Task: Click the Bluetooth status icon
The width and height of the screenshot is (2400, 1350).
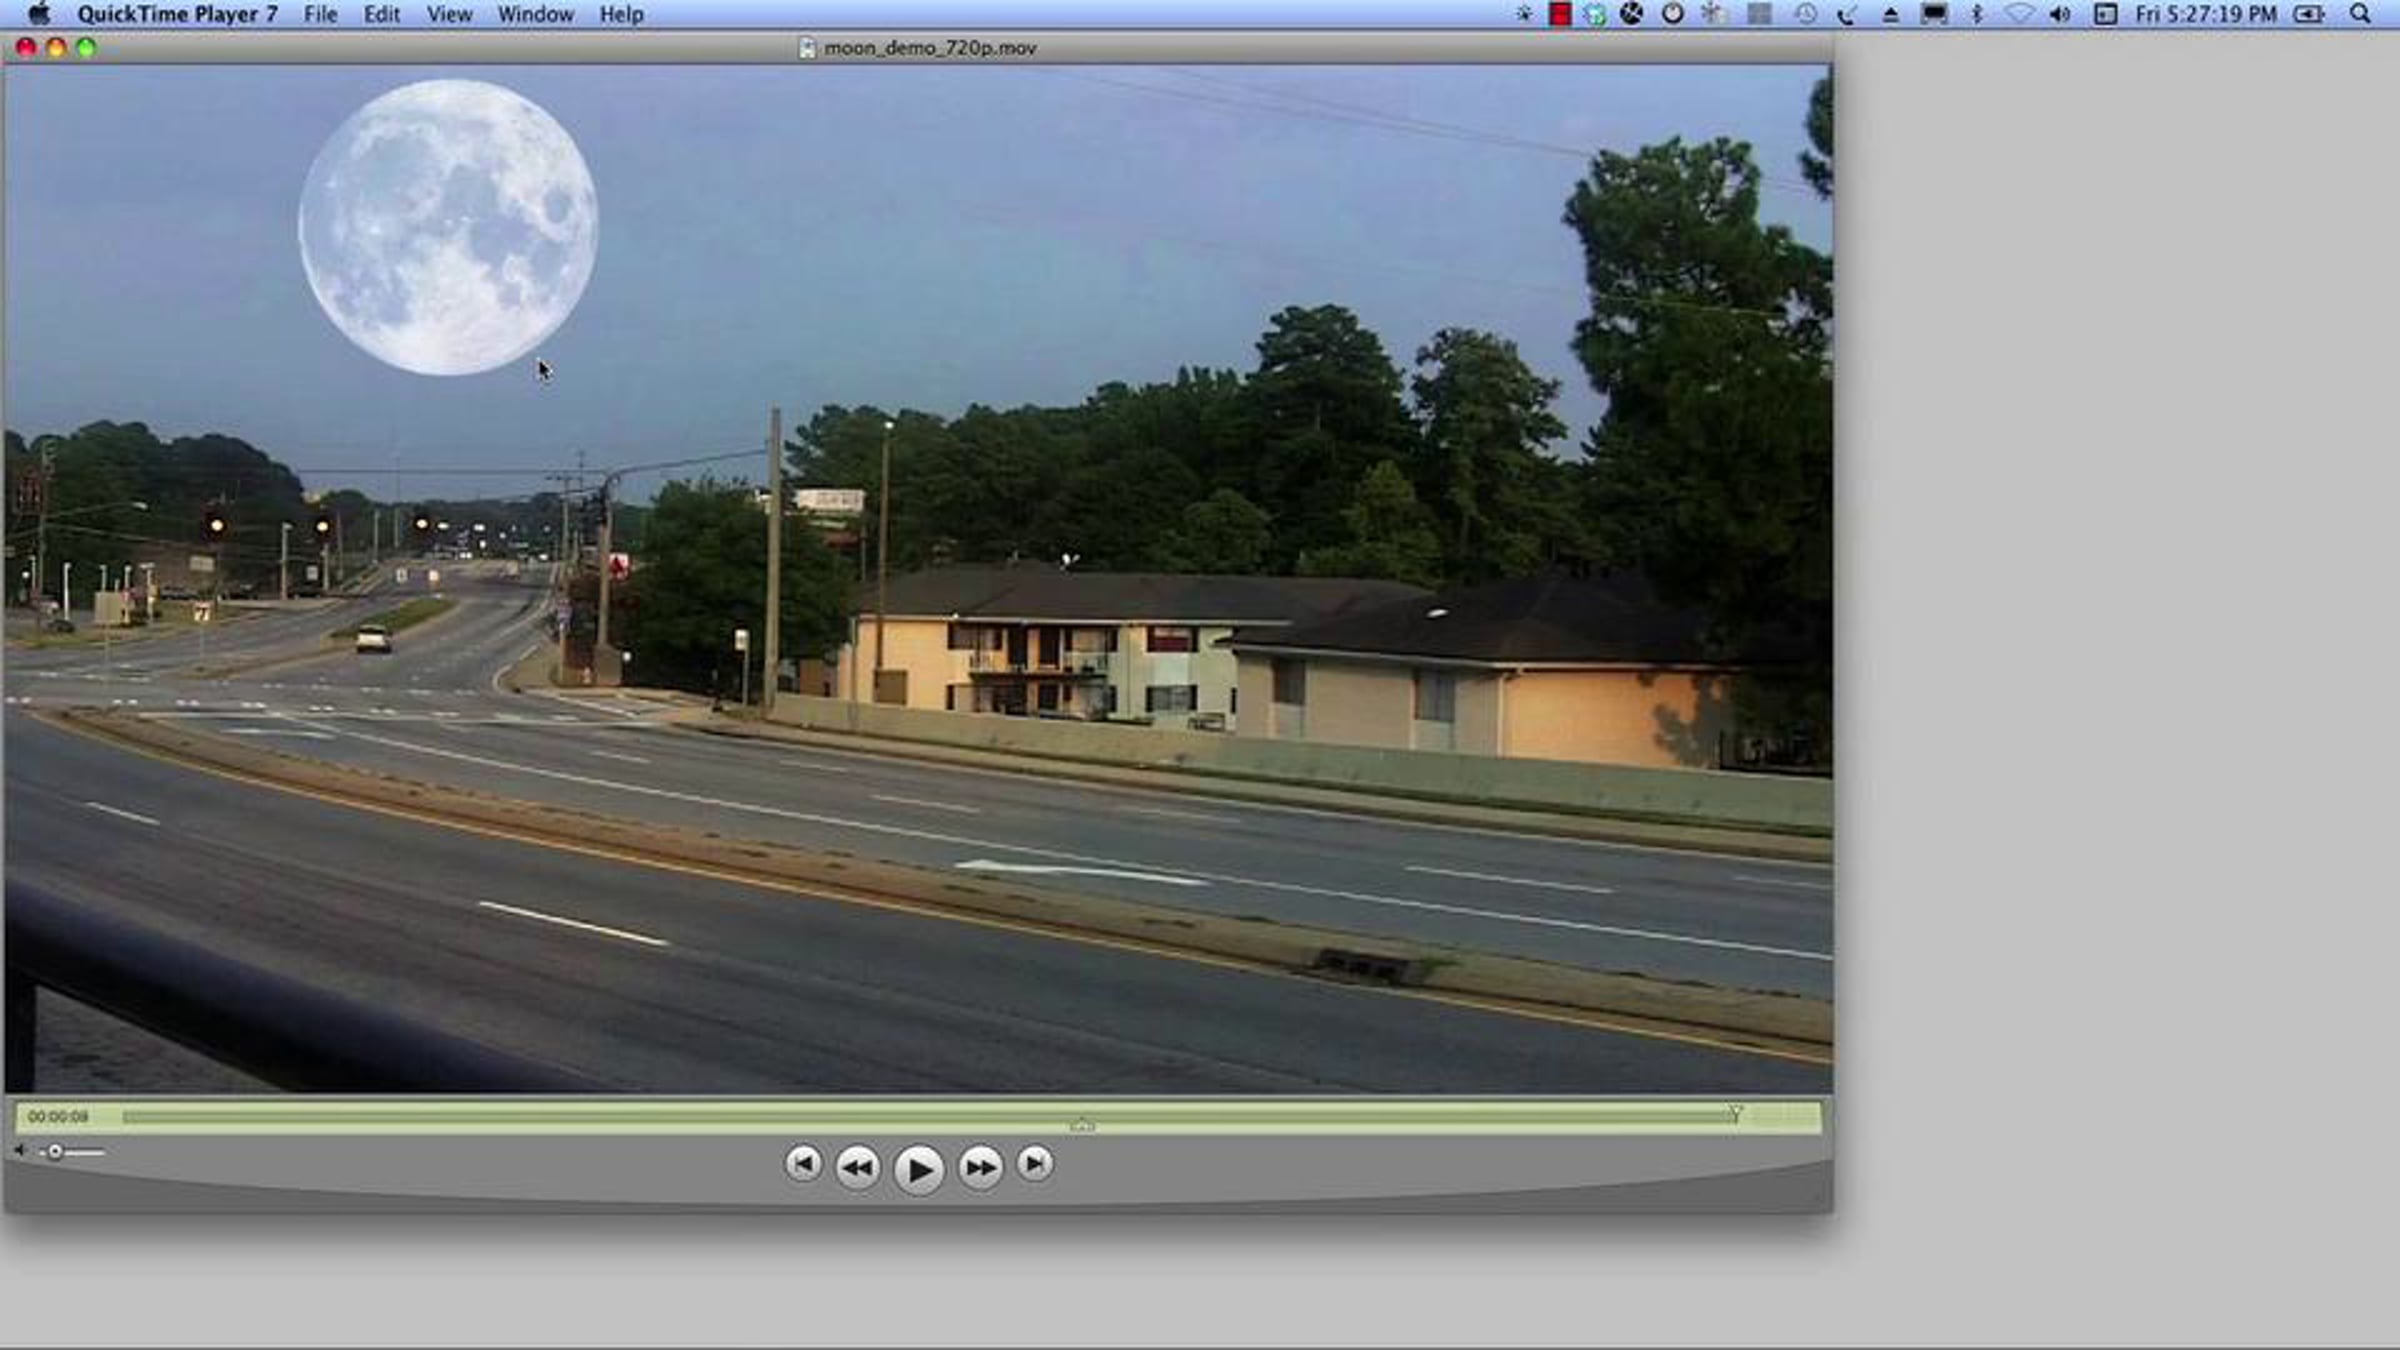Action: point(1976,14)
